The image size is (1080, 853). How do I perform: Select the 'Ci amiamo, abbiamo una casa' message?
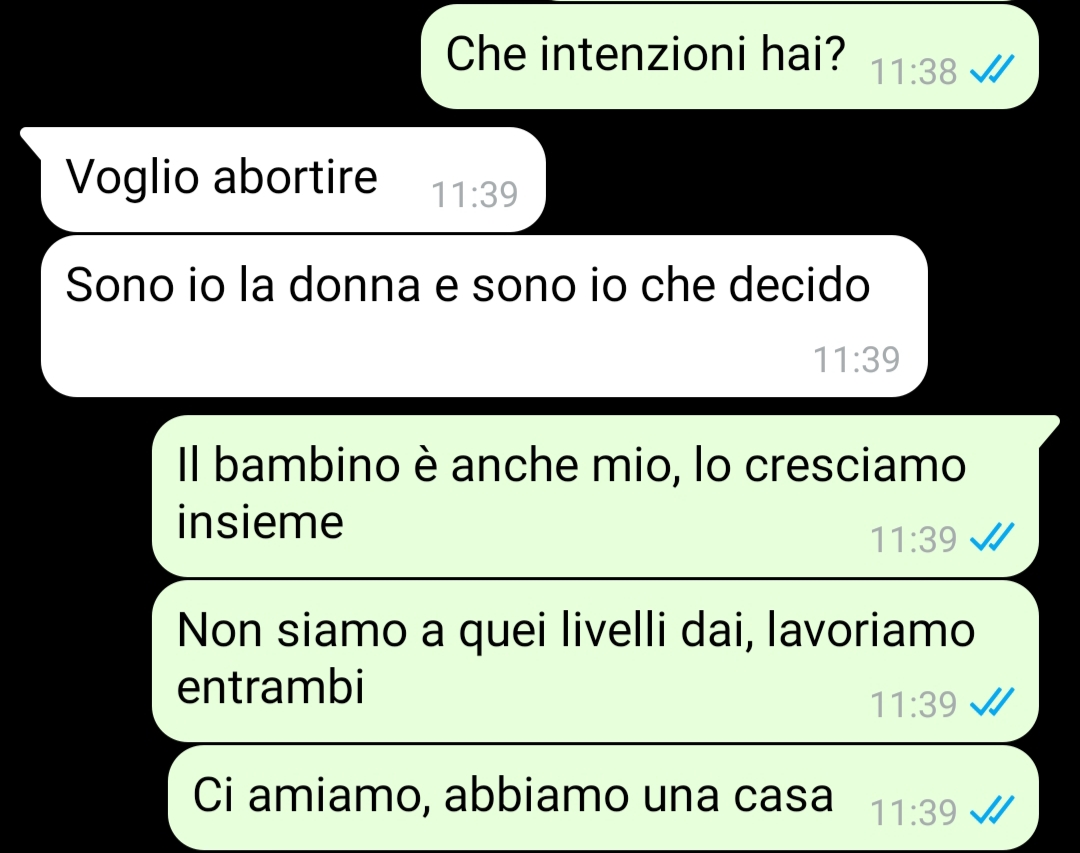(603, 797)
